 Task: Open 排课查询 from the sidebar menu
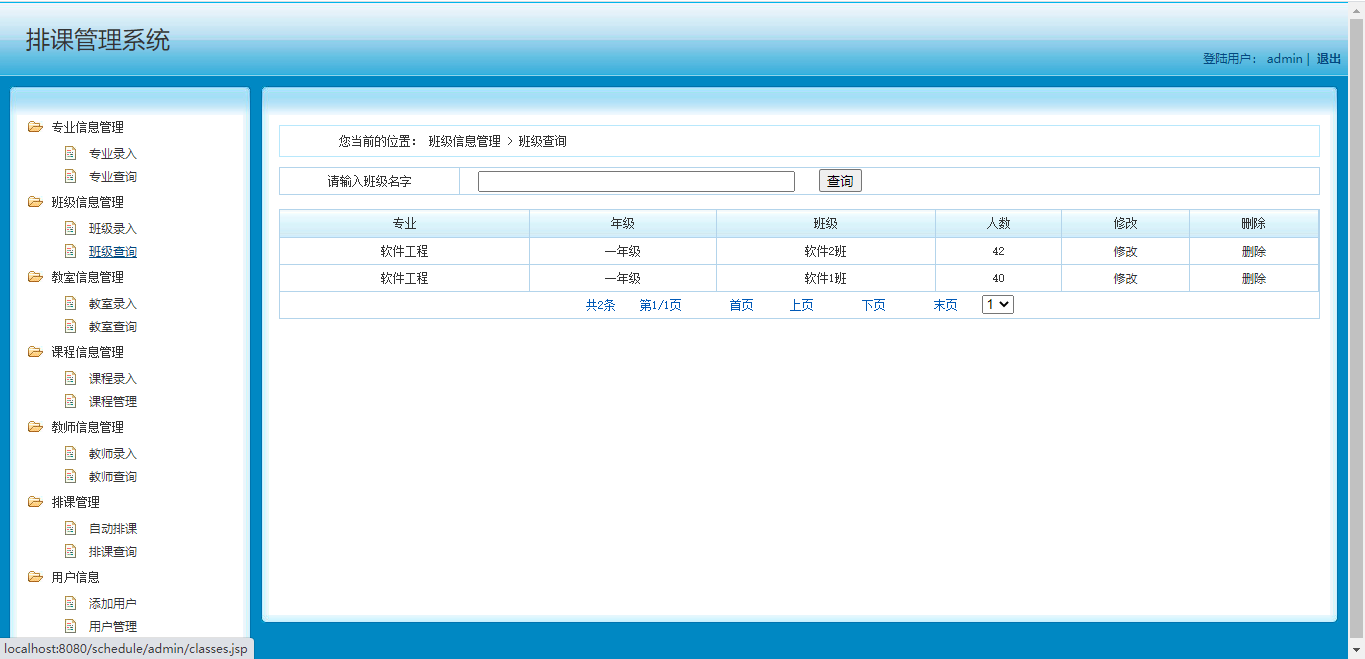click(112, 551)
